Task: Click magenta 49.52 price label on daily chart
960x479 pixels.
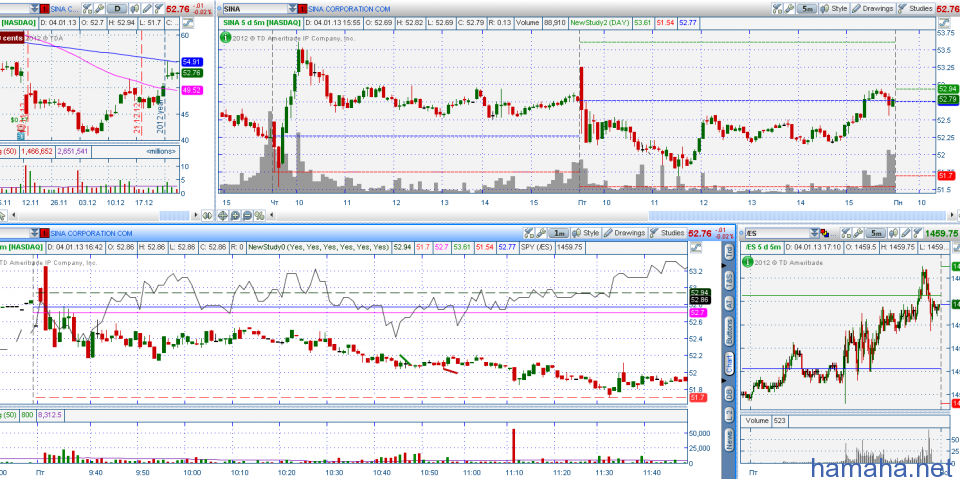Action: (192, 90)
